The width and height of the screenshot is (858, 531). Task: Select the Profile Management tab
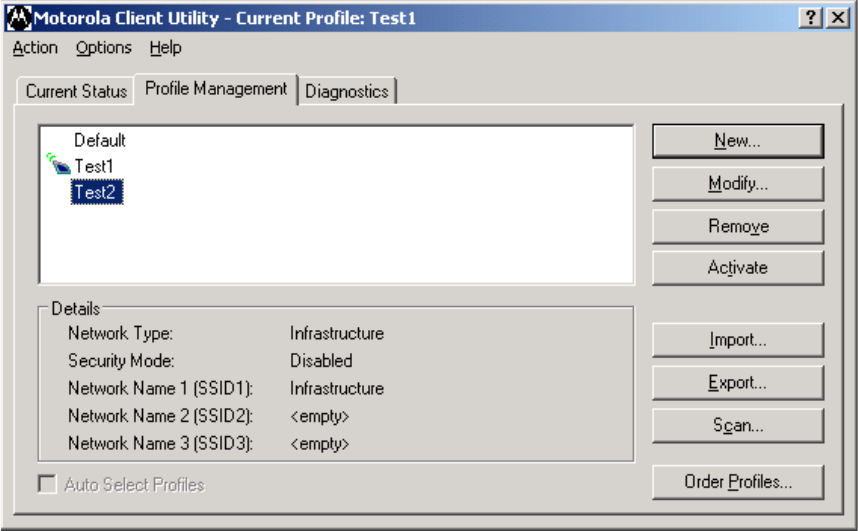coord(216,89)
